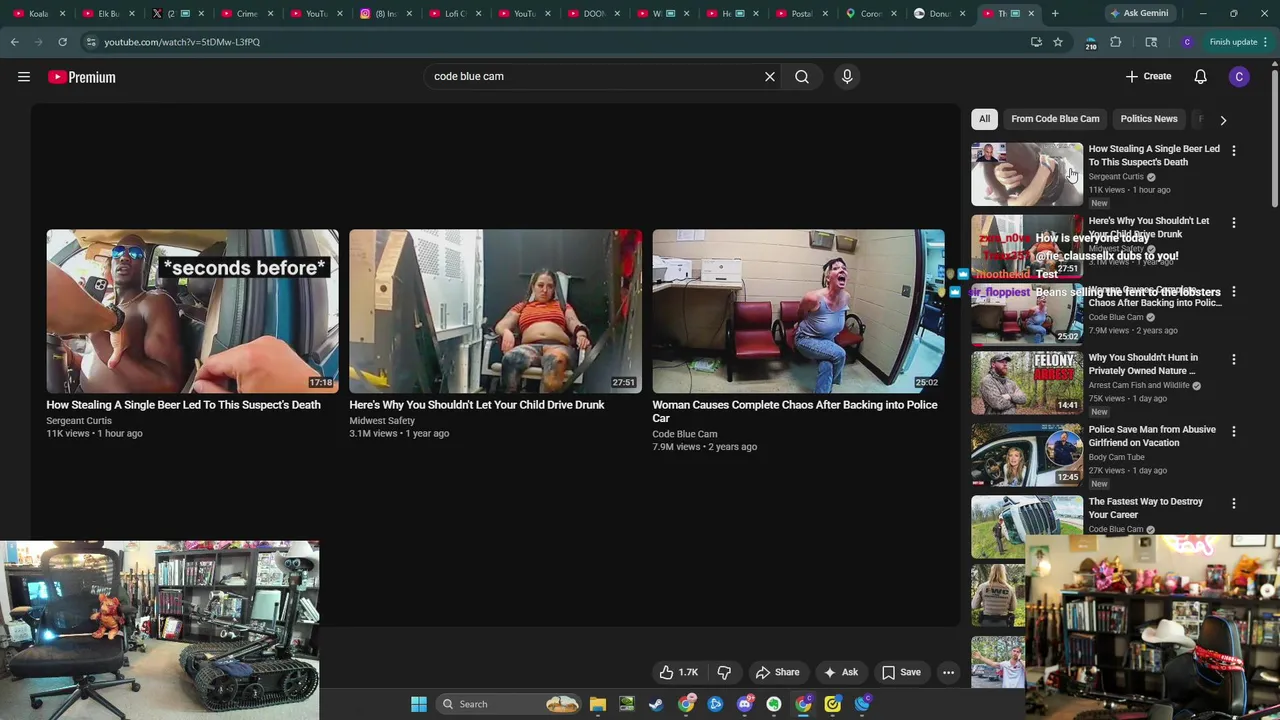Open the install app icon in address bar

tap(1036, 42)
